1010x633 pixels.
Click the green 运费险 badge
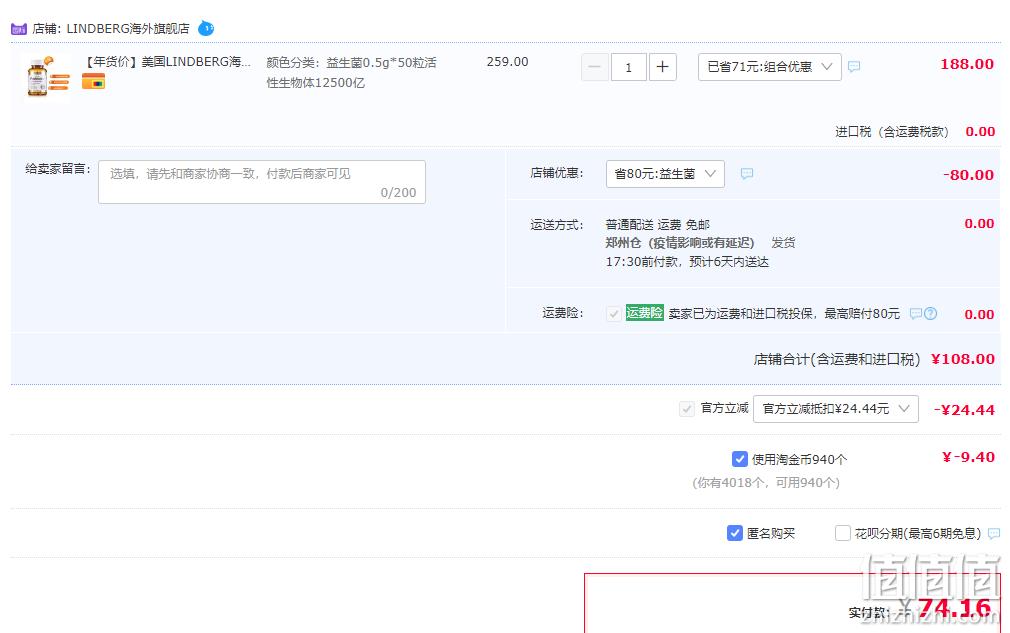pos(645,313)
